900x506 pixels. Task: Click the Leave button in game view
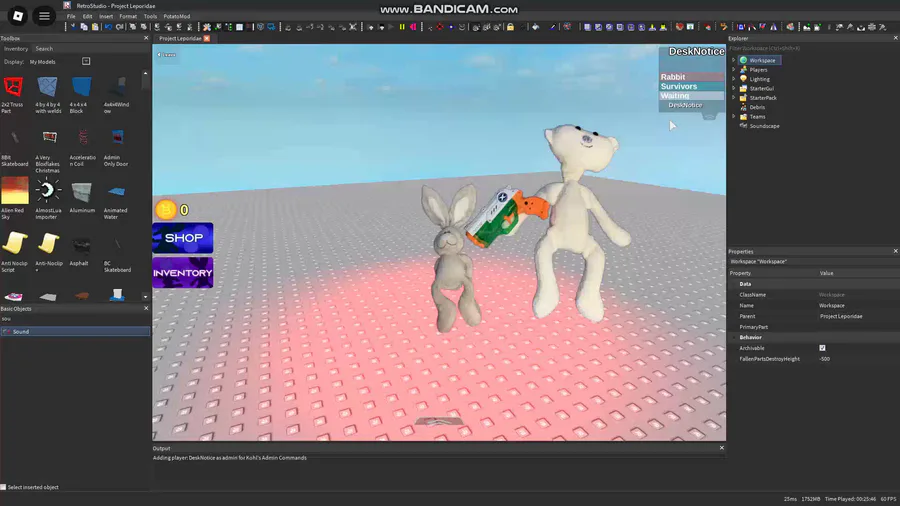click(x=167, y=55)
